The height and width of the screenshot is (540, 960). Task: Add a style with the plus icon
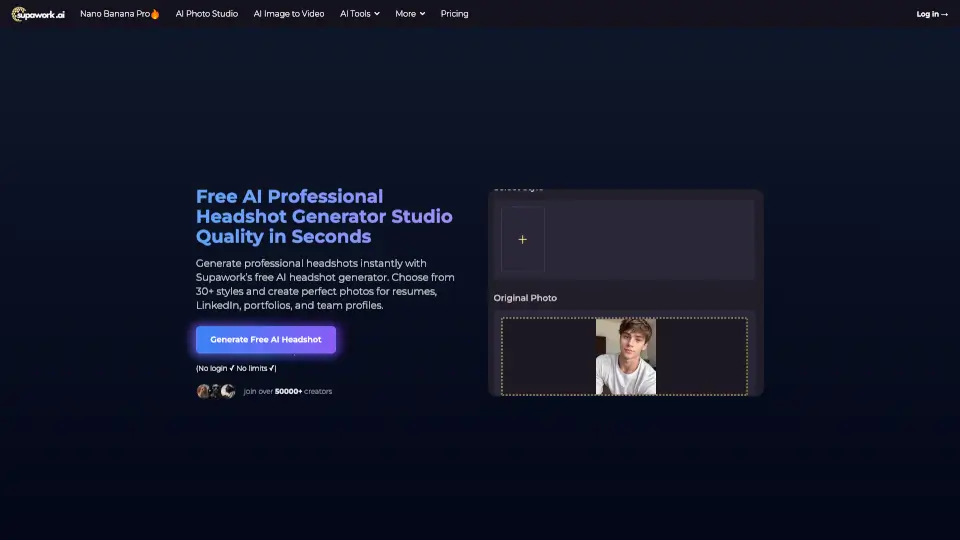point(522,239)
